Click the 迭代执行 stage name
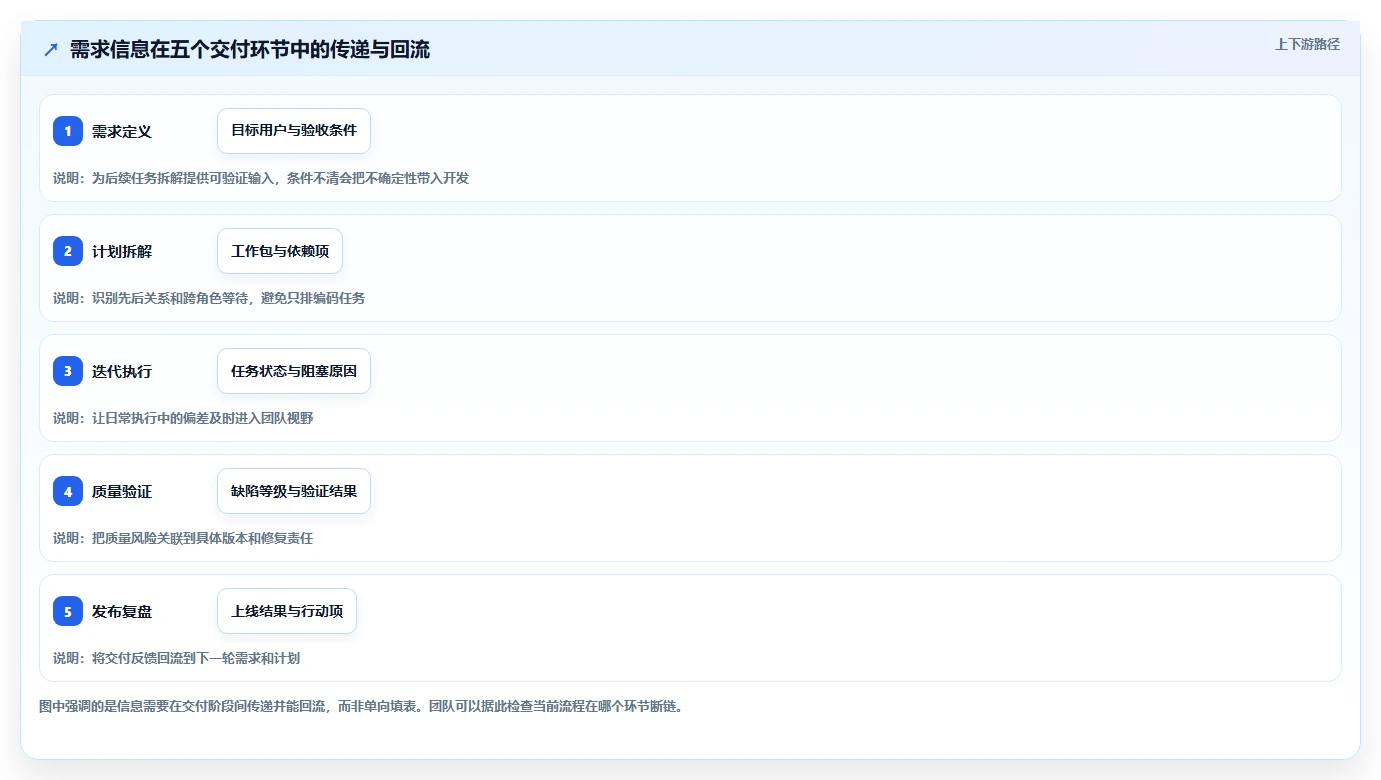This screenshot has width=1381, height=780. click(x=122, y=371)
